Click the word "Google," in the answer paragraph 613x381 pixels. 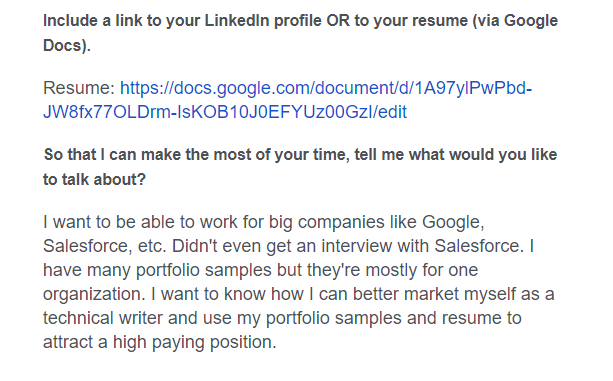(x=453, y=222)
